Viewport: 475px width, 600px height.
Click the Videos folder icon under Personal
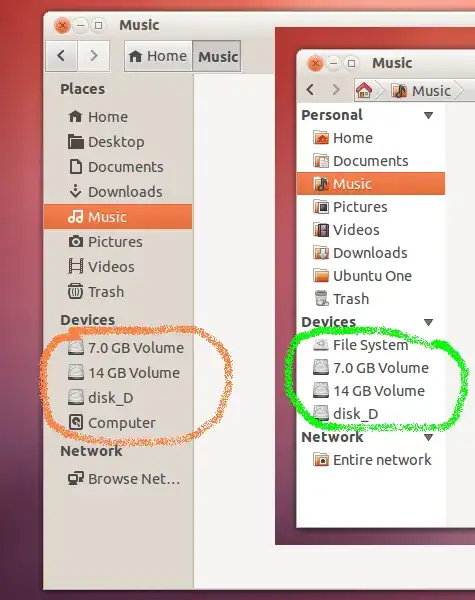click(321, 230)
